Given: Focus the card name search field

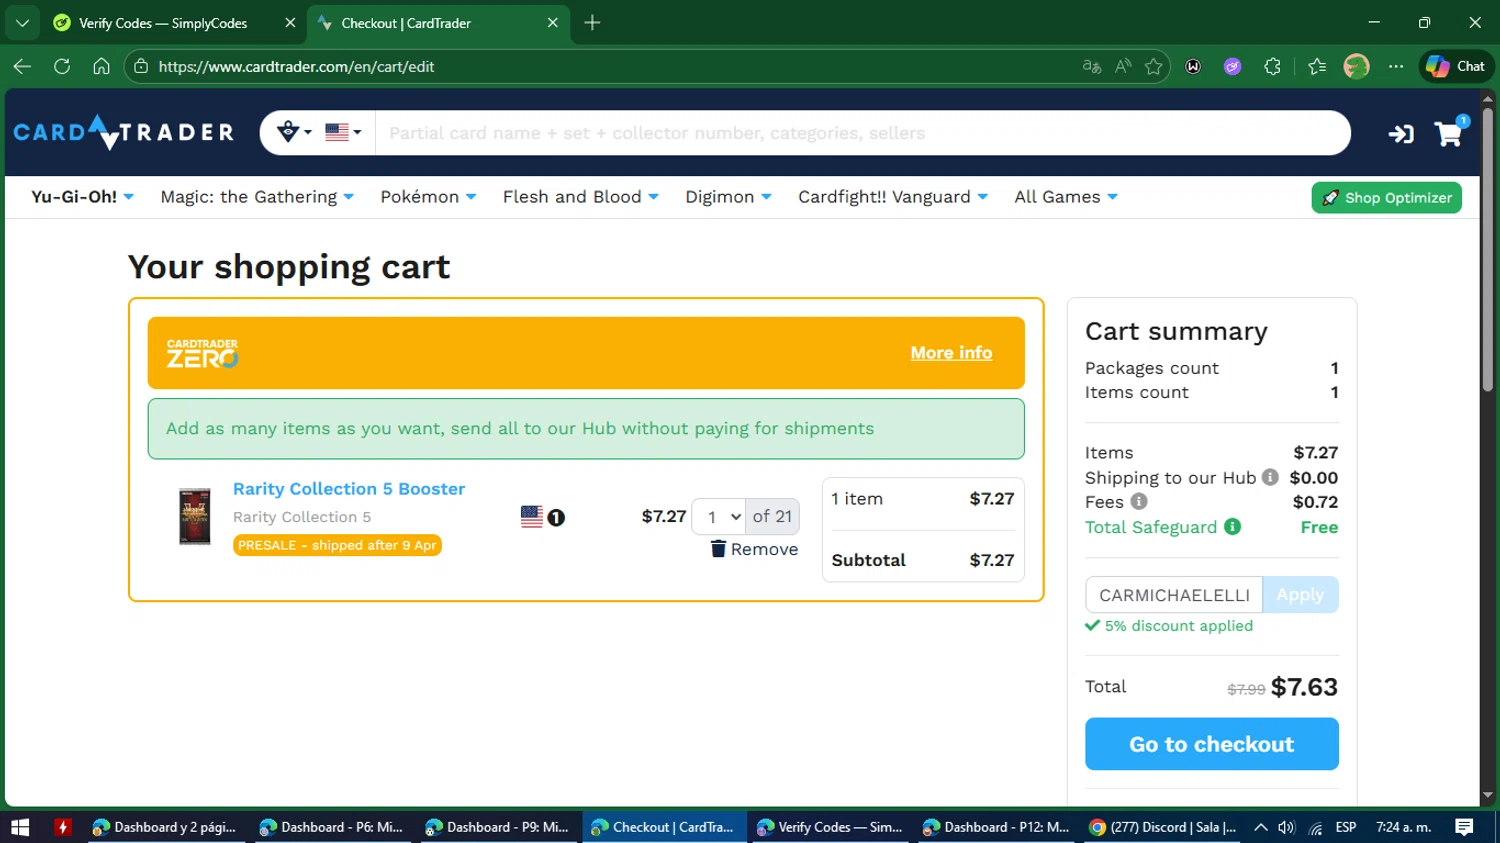Looking at the screenshot, I should click(x=862, y=133).
